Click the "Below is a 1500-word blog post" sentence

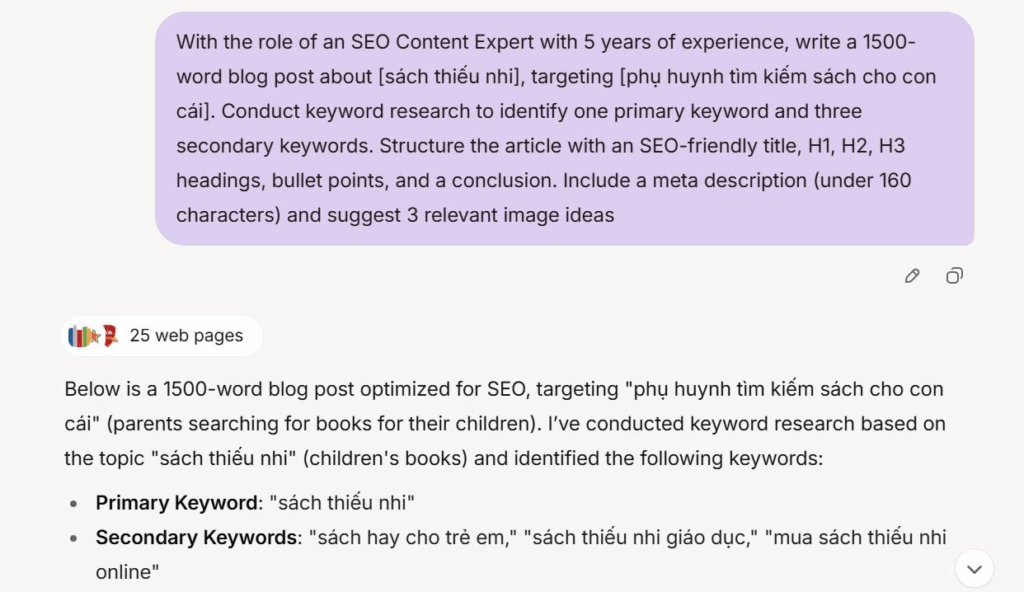click(220, 389)
